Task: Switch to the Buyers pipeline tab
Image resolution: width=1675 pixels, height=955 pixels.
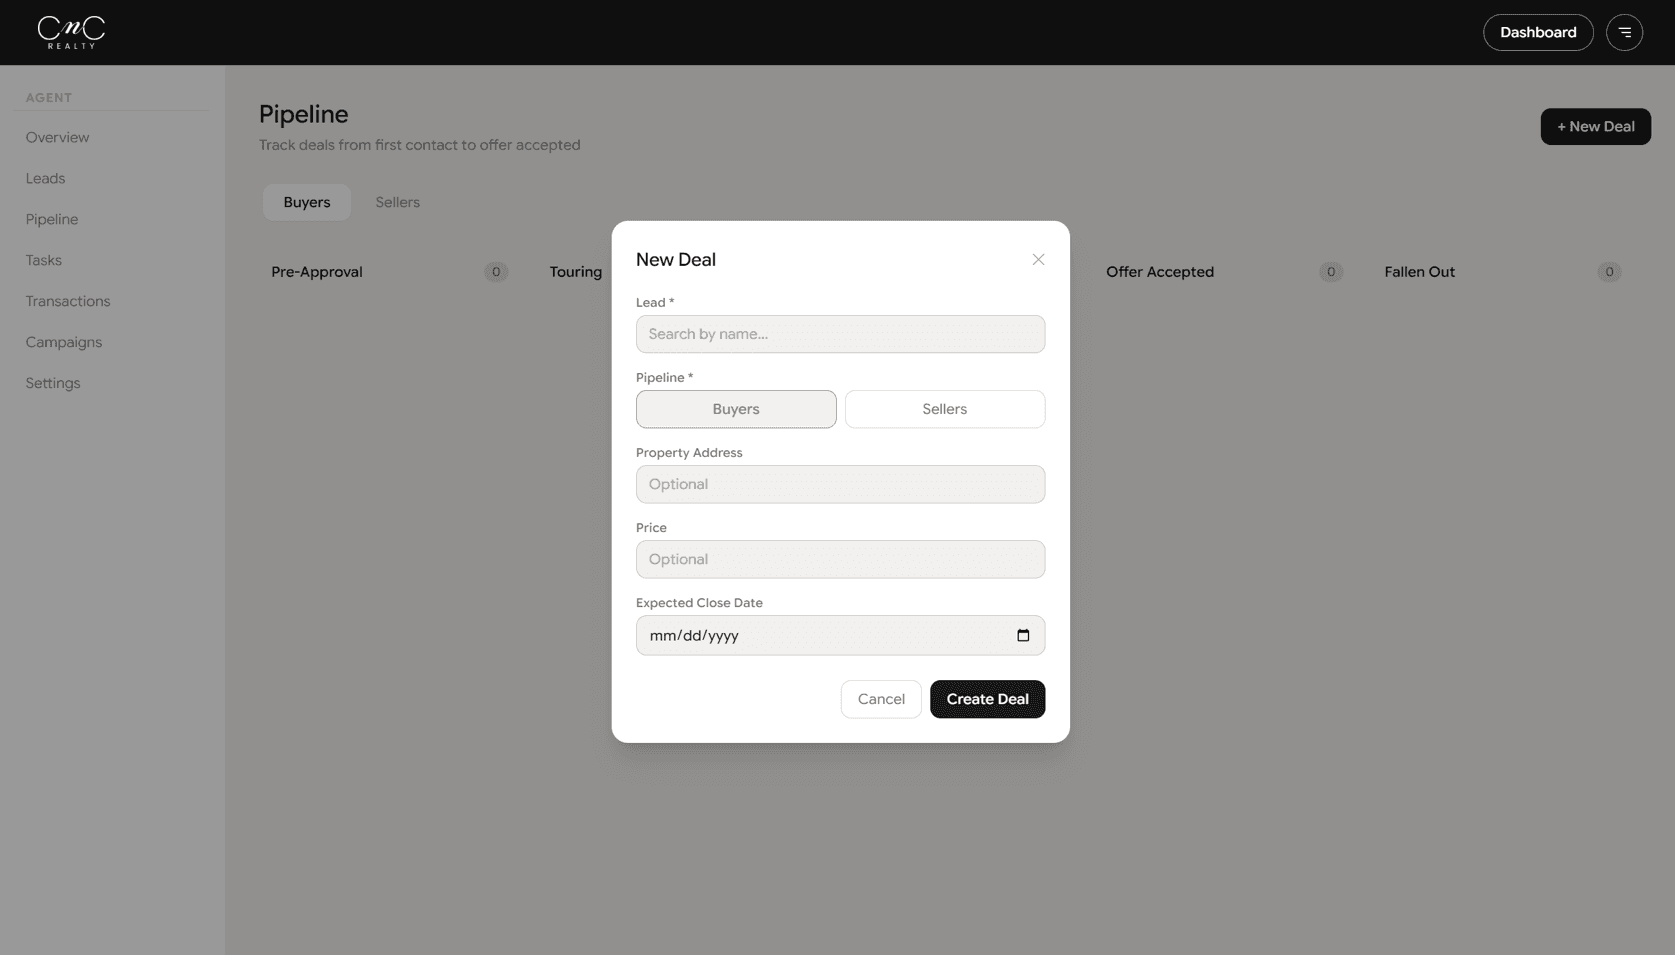Action: pyautogui.click(x=307, y=202)
